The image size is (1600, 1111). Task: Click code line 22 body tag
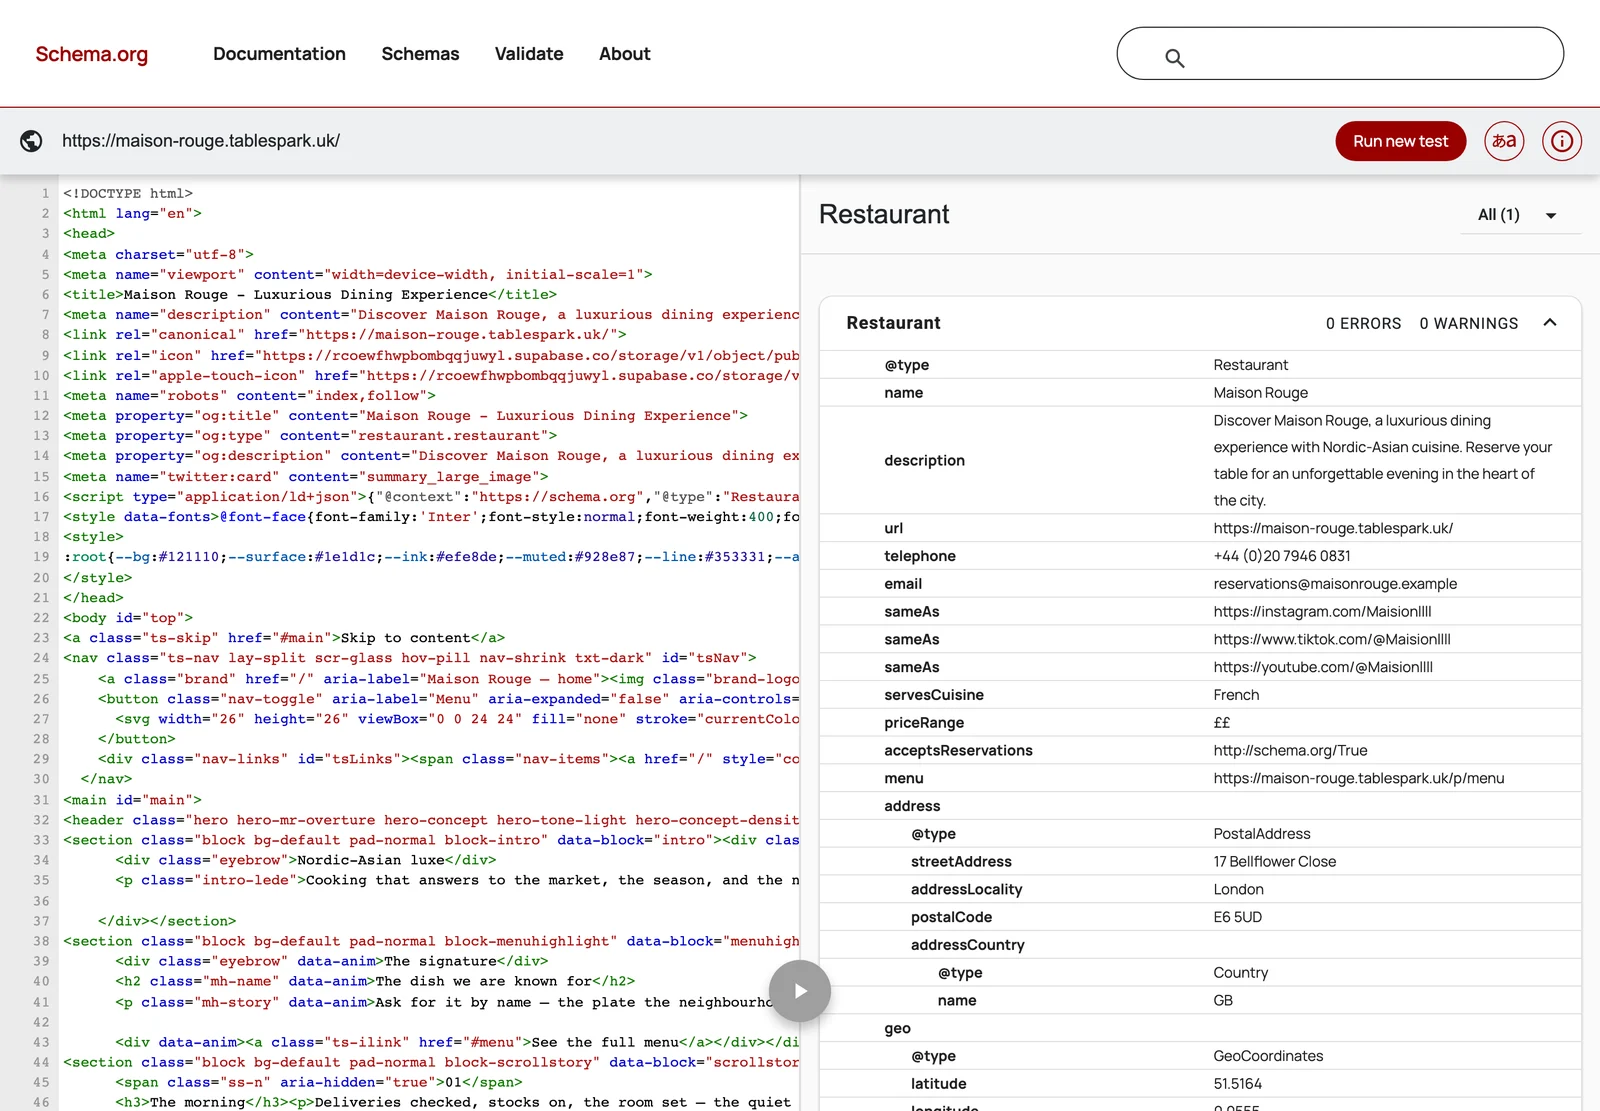[x=128, y=618]
